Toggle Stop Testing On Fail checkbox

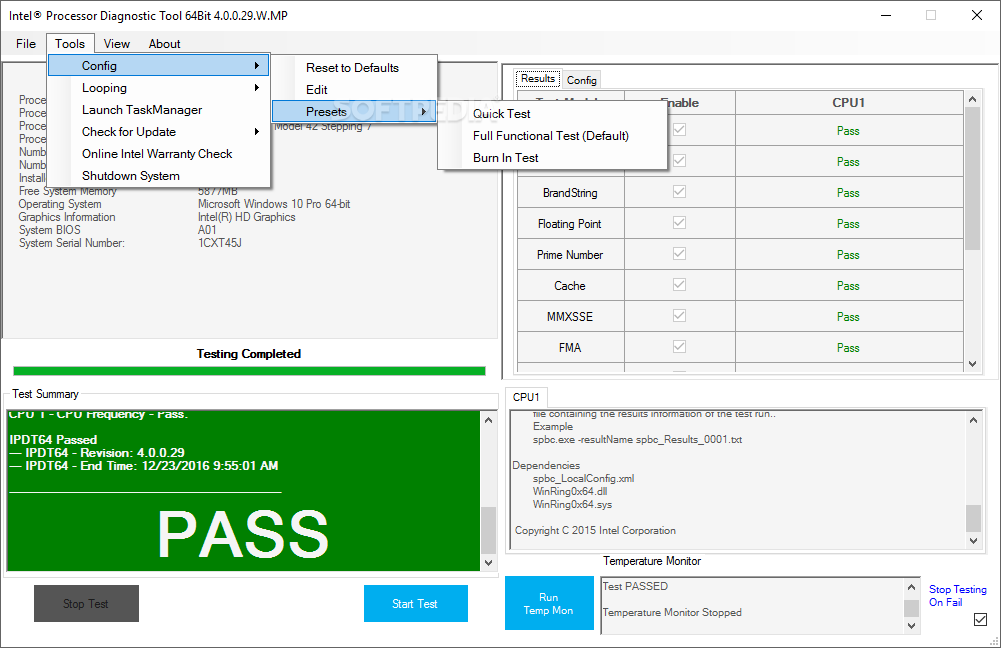(981, 619)
